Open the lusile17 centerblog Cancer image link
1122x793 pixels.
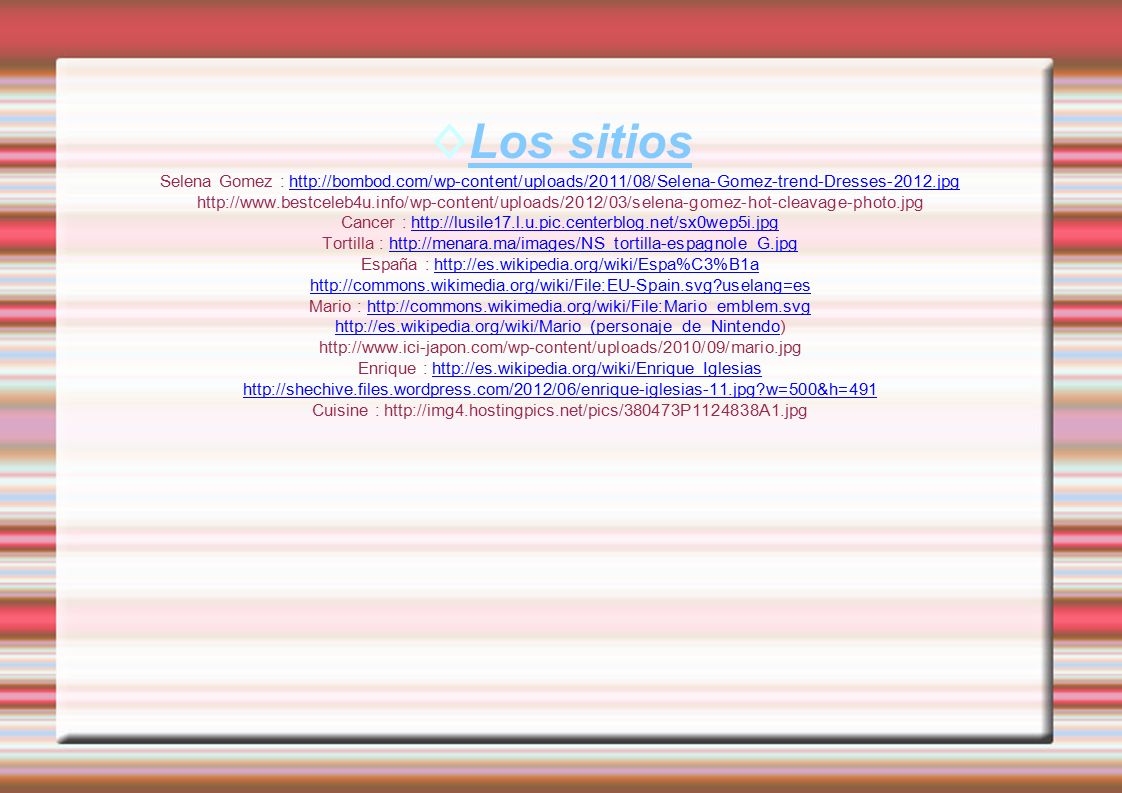[x=595, y=223]
